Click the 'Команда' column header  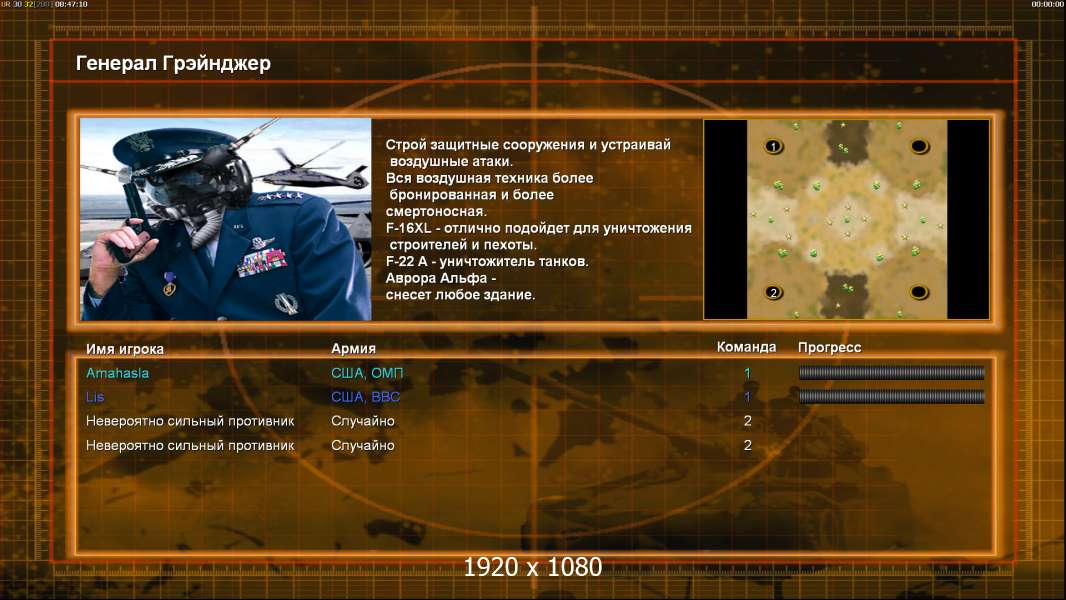(x=746, y=347)
